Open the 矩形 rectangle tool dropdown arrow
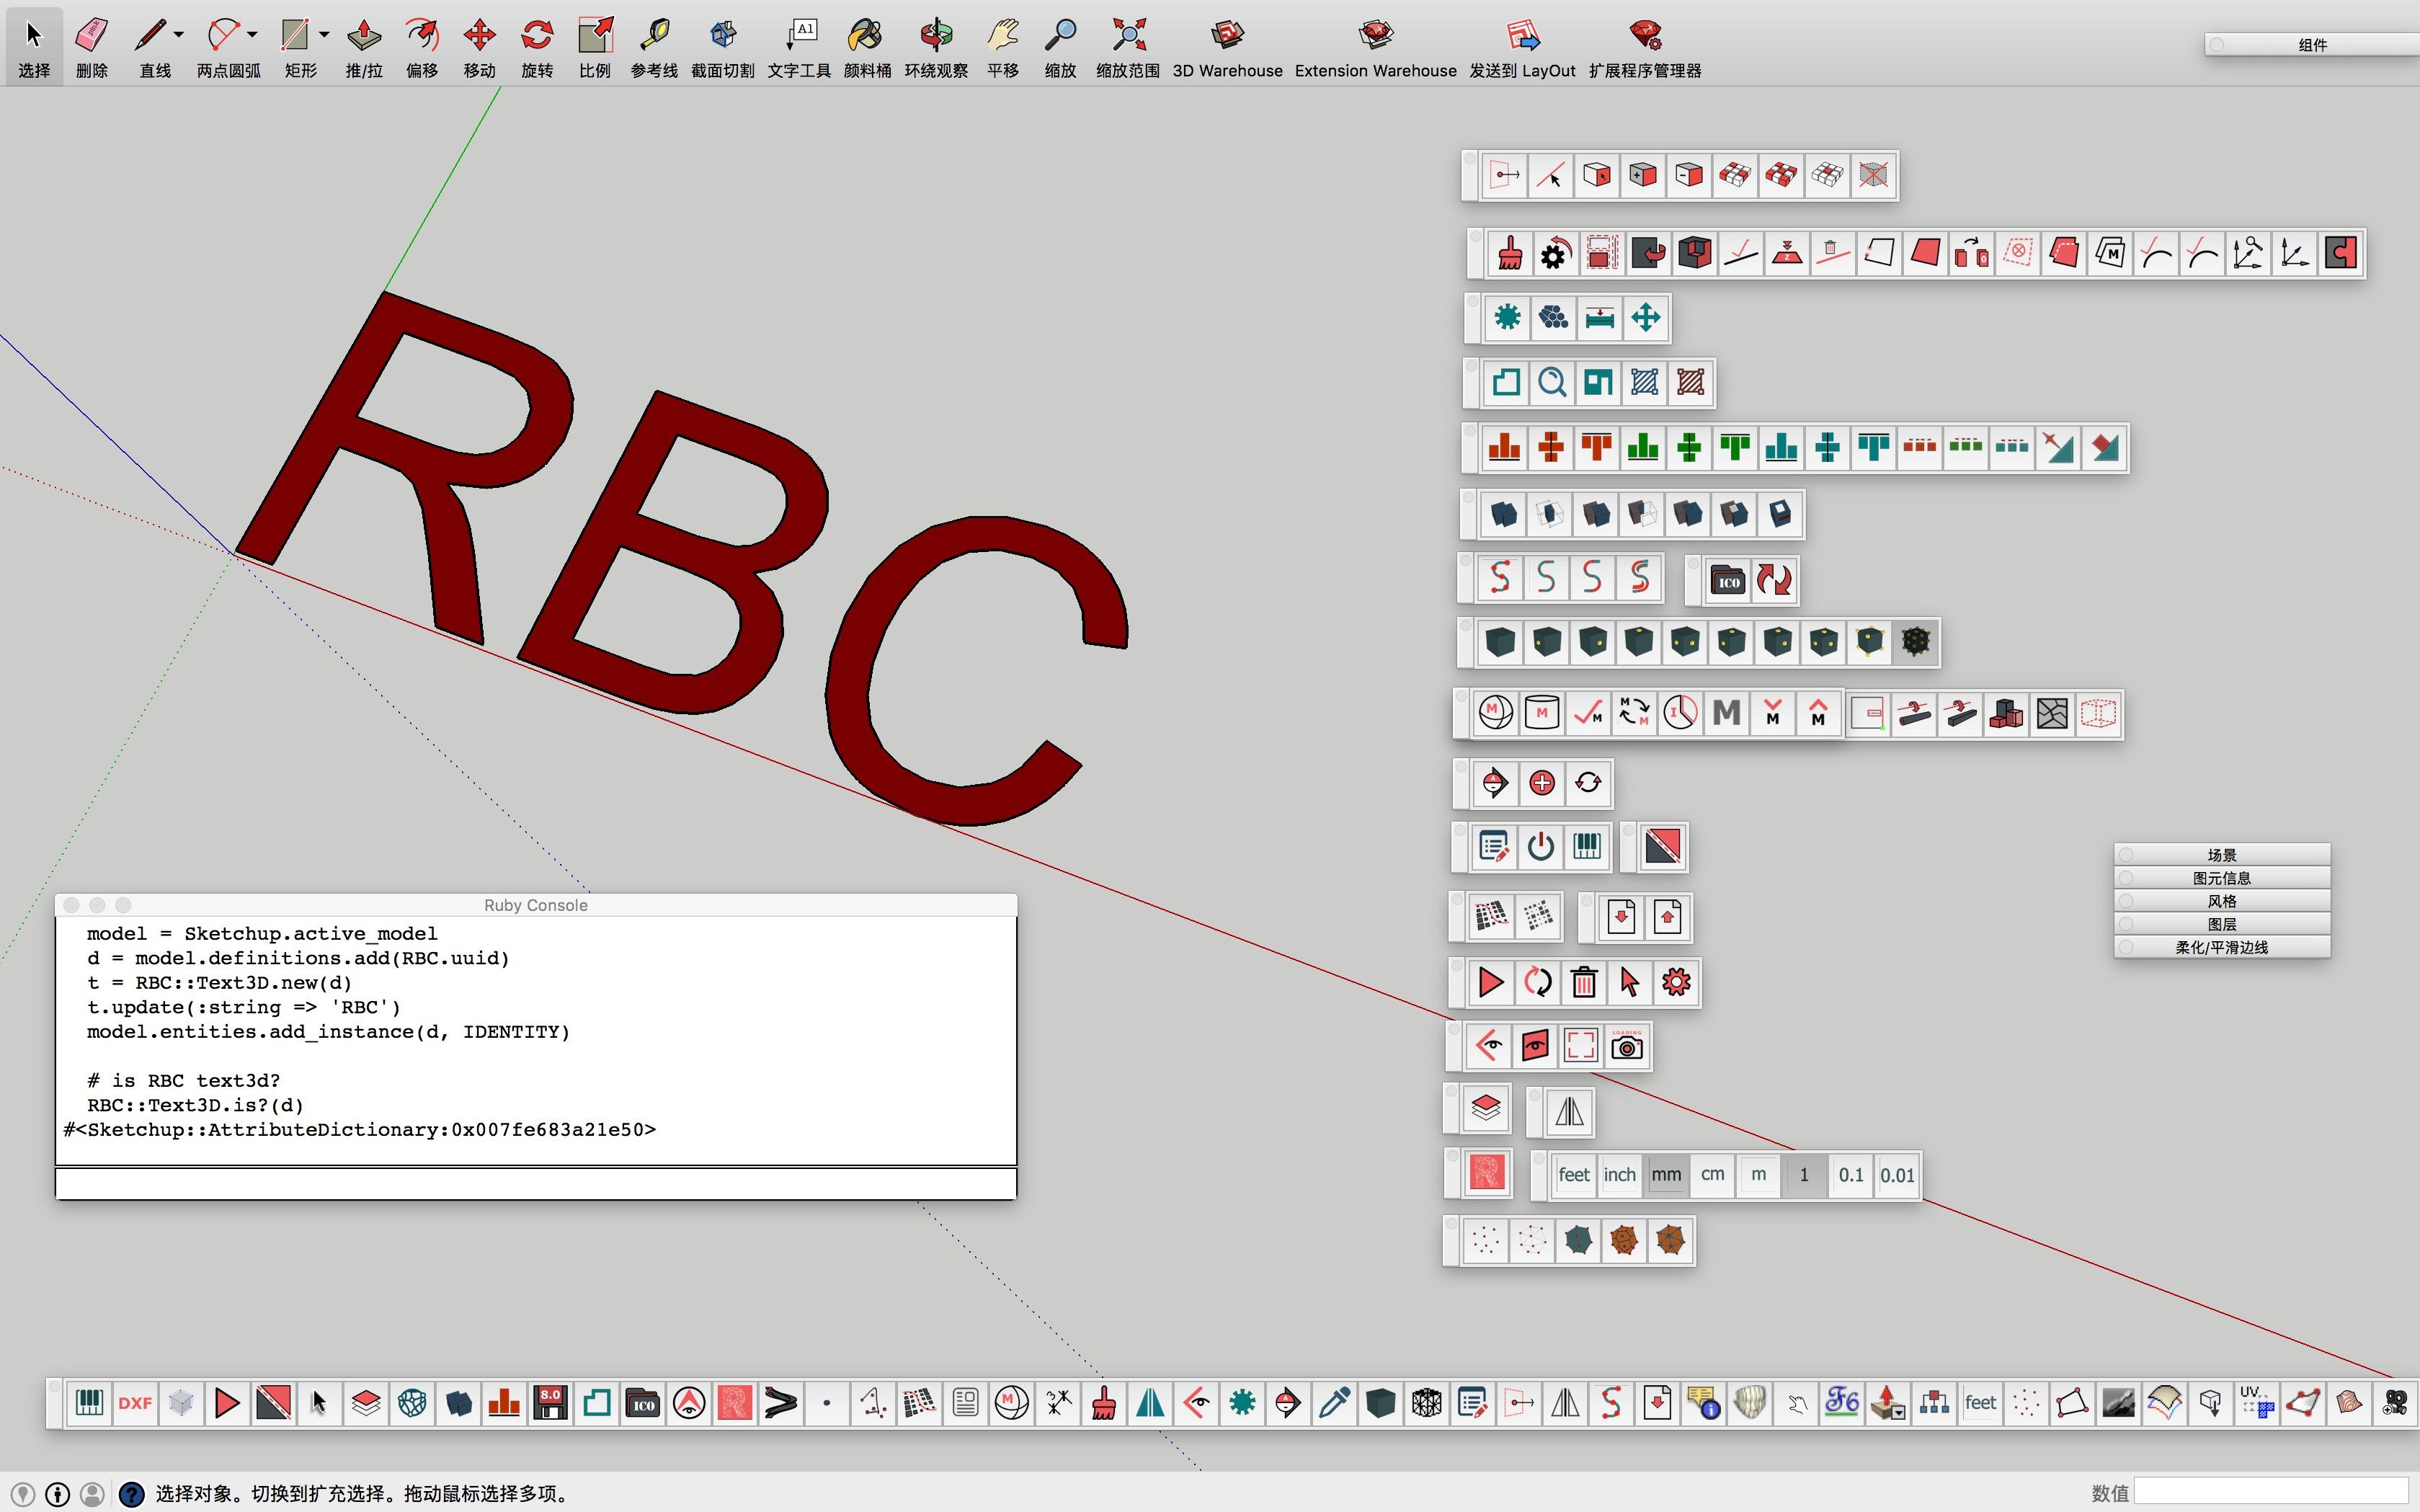The height and width of the screenshot is (1512, 2420). (324, 34)
